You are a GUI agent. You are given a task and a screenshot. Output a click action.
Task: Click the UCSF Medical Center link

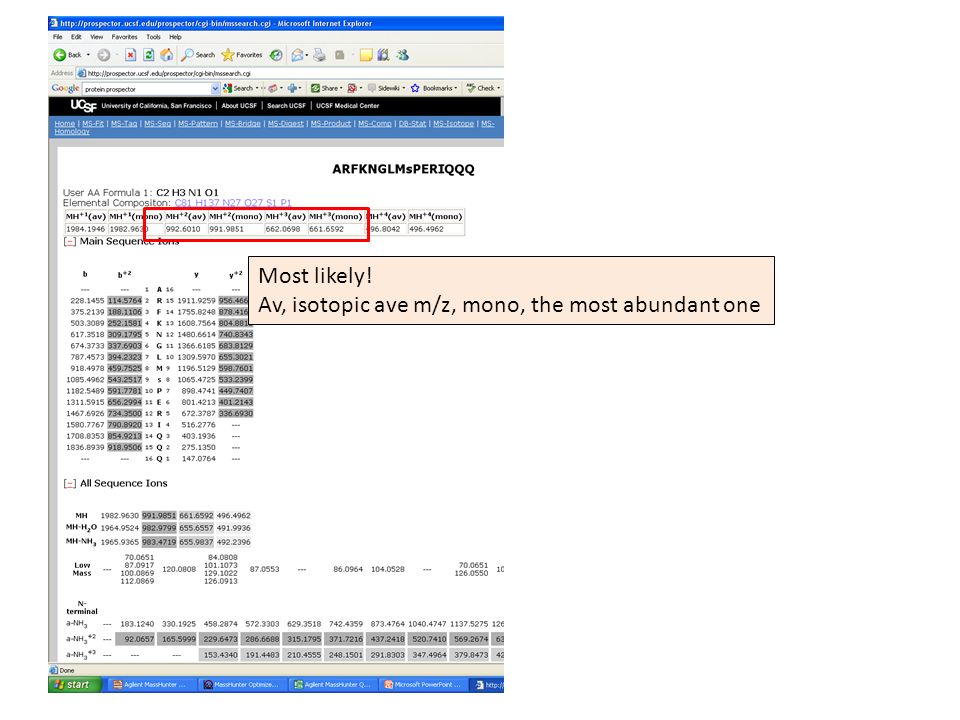[347, 106]
